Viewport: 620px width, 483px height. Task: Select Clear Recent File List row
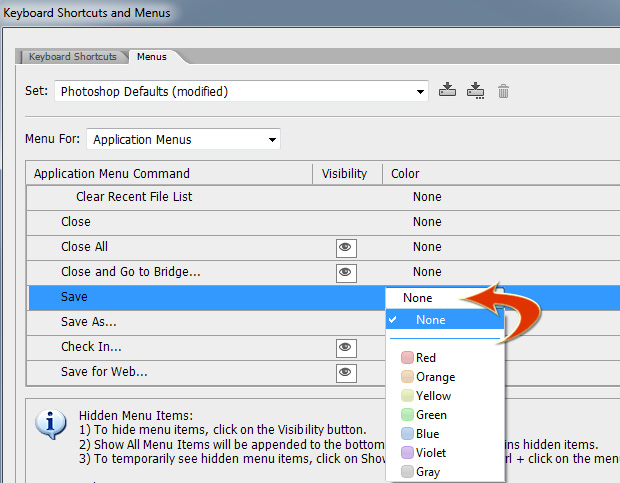[x=323, y=198]
